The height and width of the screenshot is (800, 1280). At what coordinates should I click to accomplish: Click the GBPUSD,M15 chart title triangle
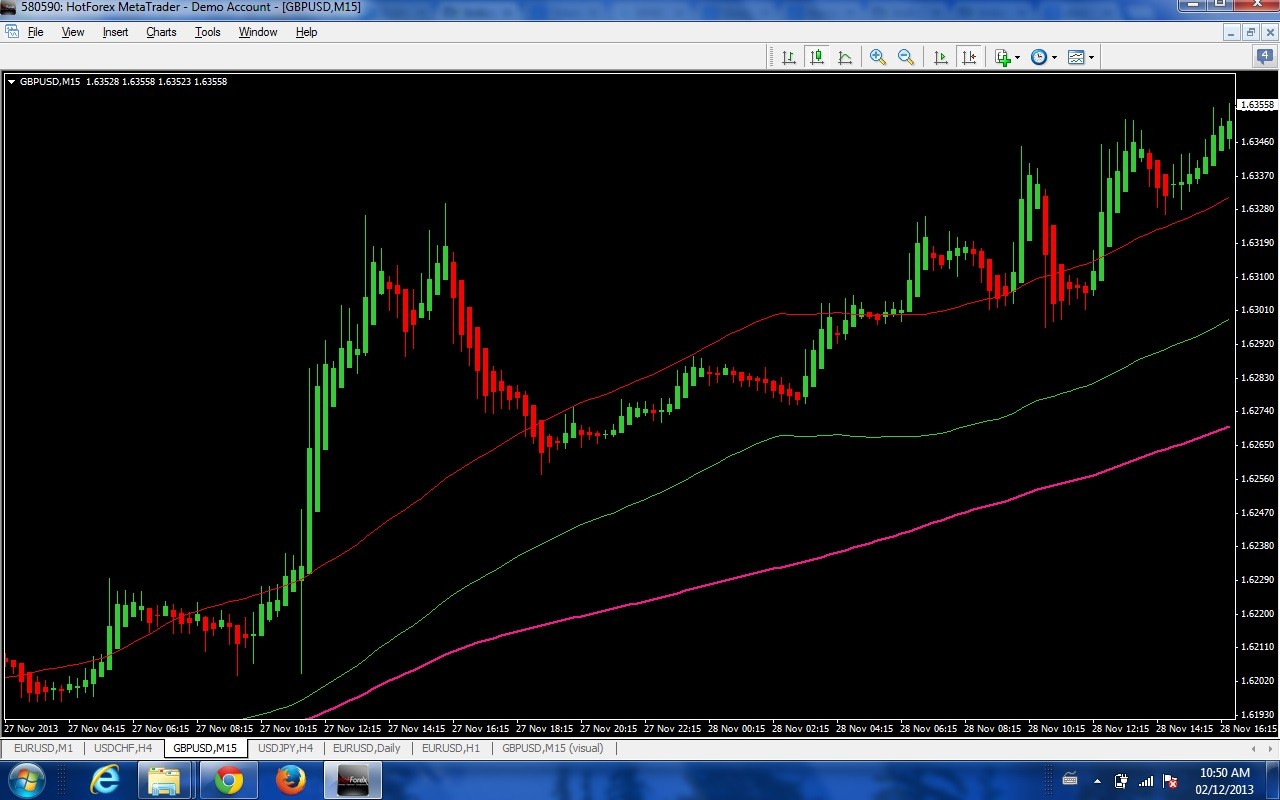pos(11,82)
